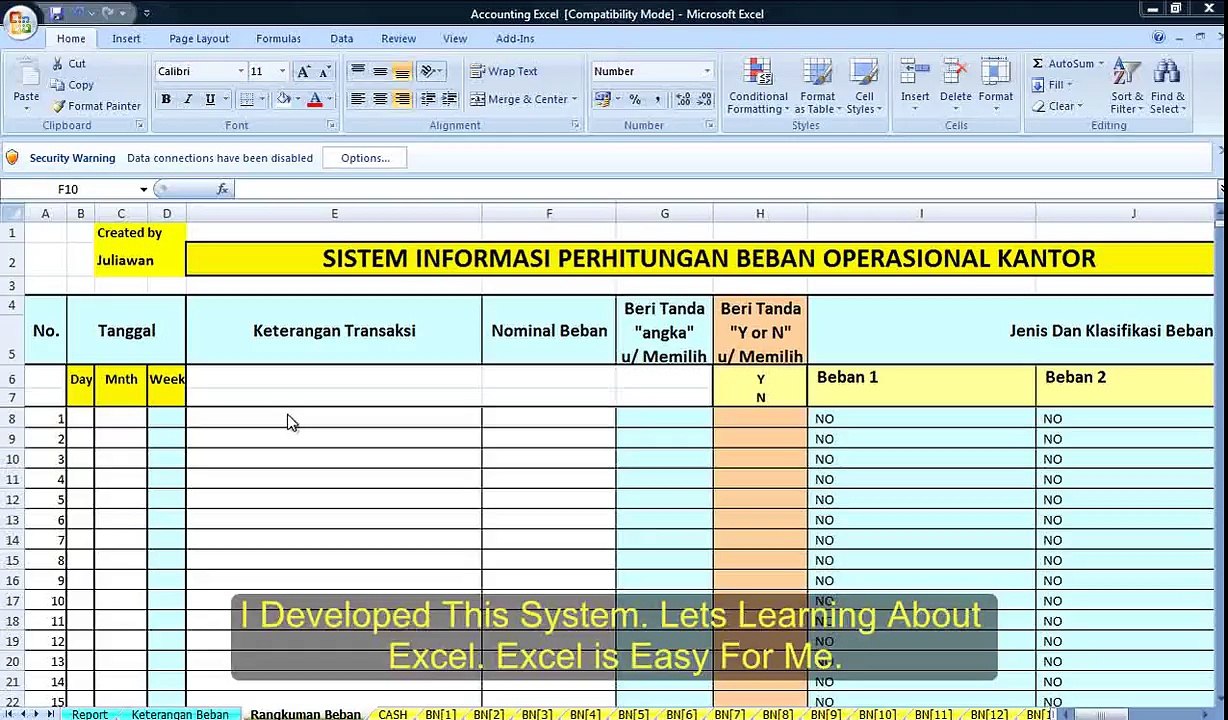The width and height of the screenshot is (1228, 720).
Task: Open the Number format dropdown
Action: coord(707,72)
